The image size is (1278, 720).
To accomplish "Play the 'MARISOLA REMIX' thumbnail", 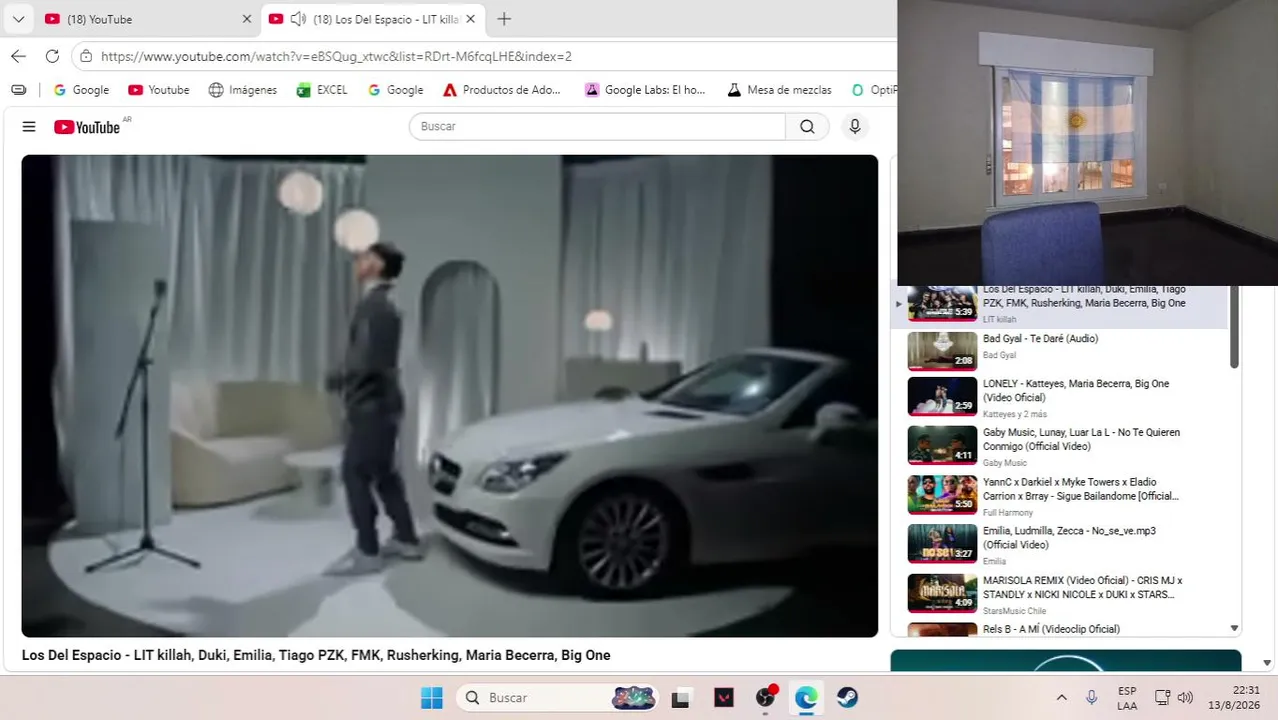I will click(942, 592).
